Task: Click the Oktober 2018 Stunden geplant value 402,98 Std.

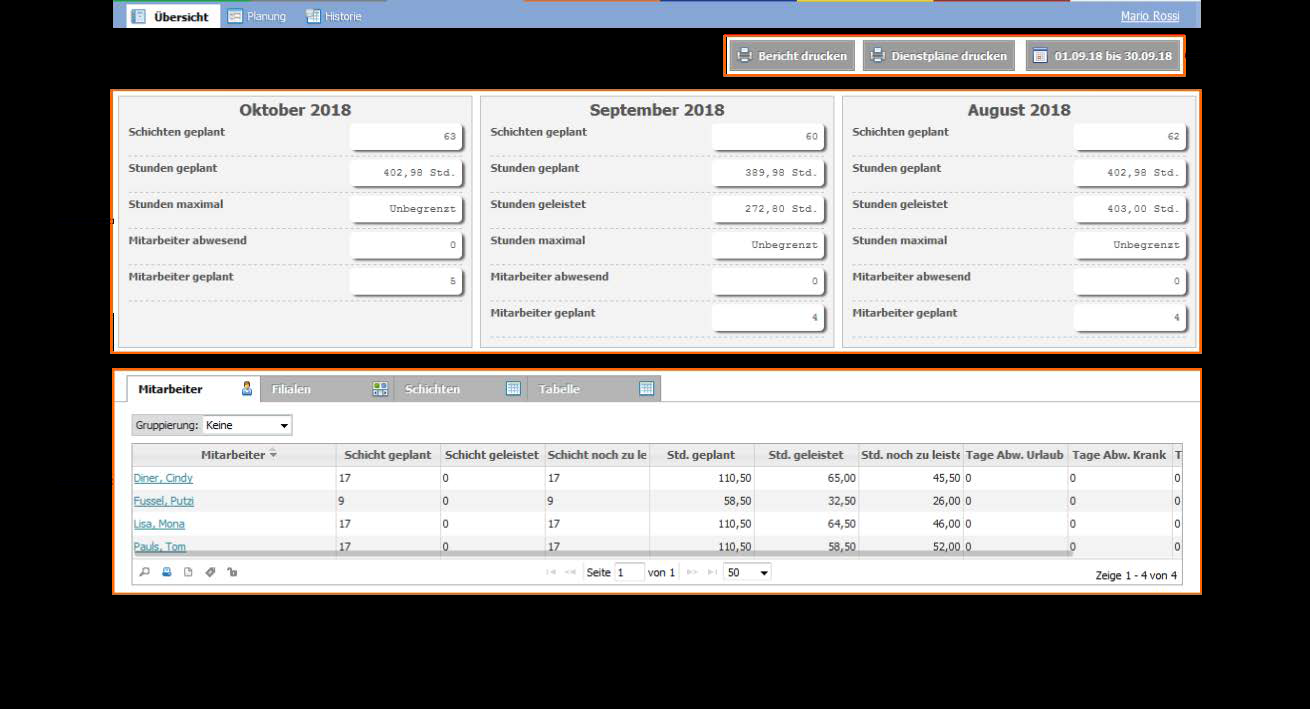Action: [406, 173]
